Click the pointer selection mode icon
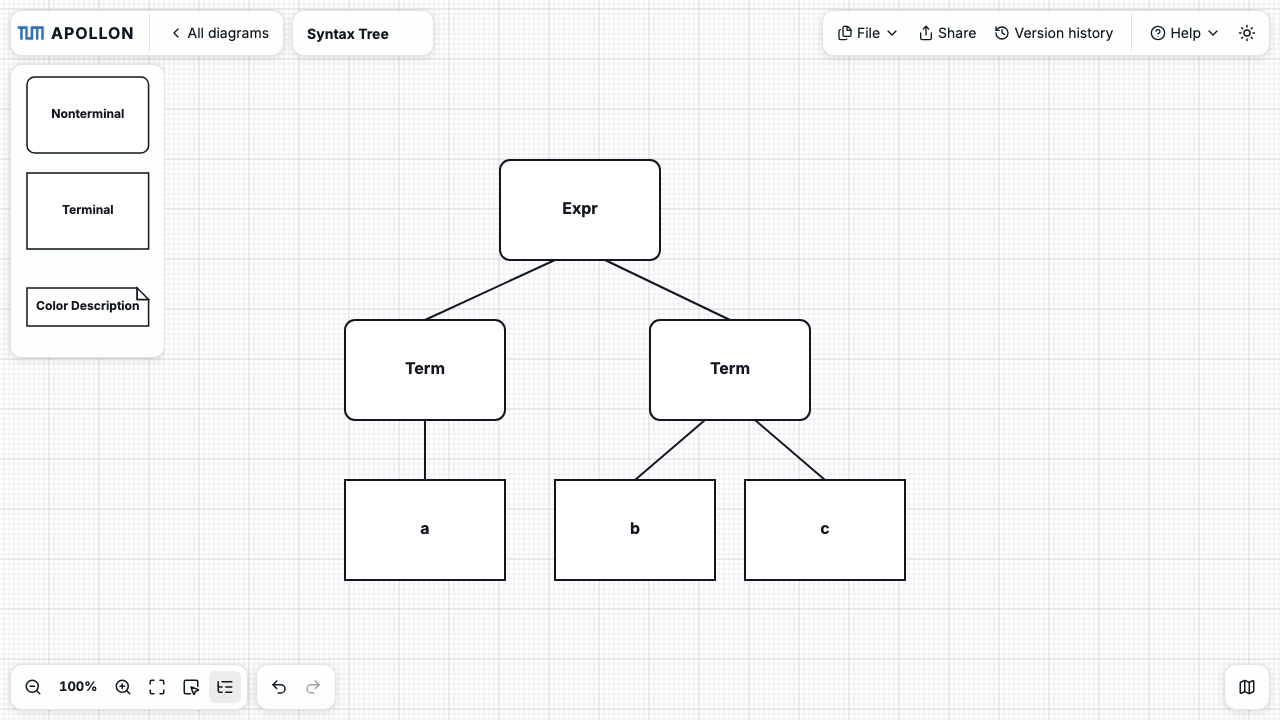The width and height of the screenshot is (1280, 720). click(x=191, y=687)
